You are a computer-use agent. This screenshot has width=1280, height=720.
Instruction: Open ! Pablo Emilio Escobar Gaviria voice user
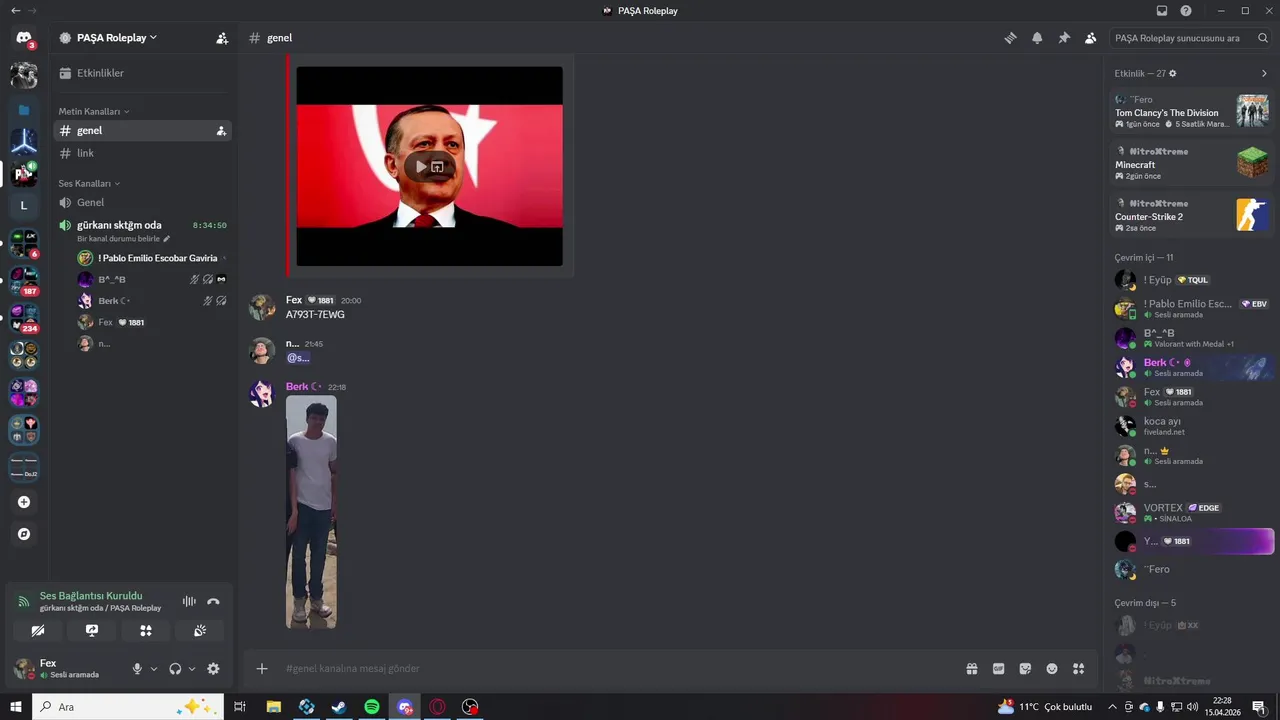pyautogui.click(x=152, y=258)
